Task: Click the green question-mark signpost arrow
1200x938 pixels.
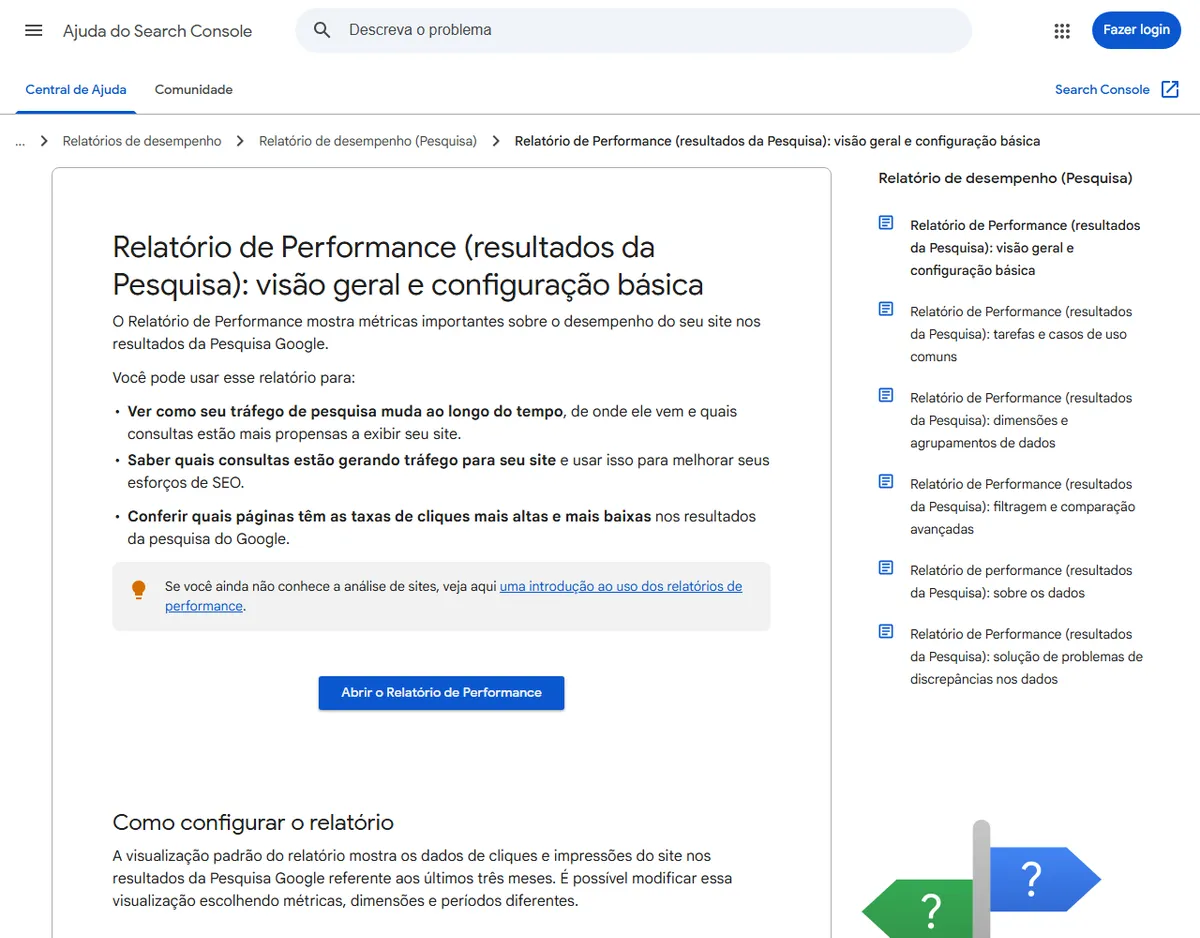Action: click(918, 909)
